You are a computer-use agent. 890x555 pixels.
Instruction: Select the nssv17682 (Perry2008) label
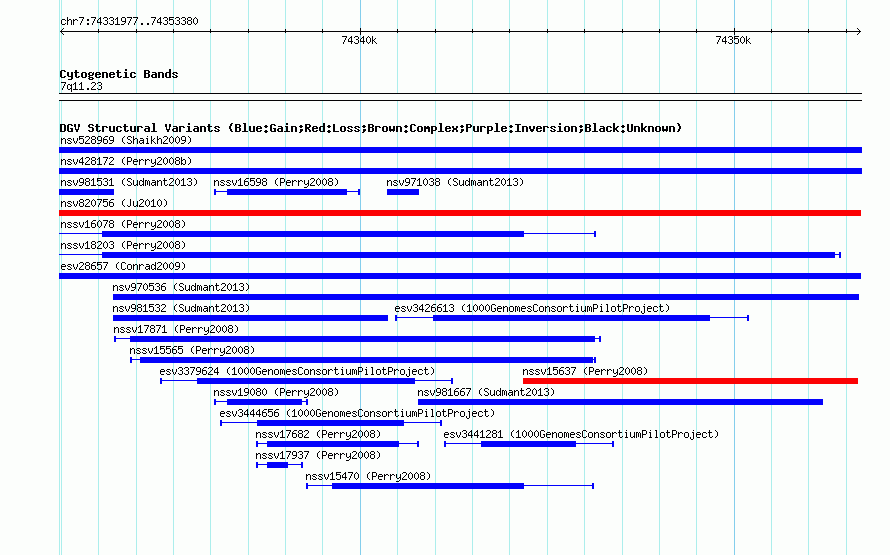point(318,434)
